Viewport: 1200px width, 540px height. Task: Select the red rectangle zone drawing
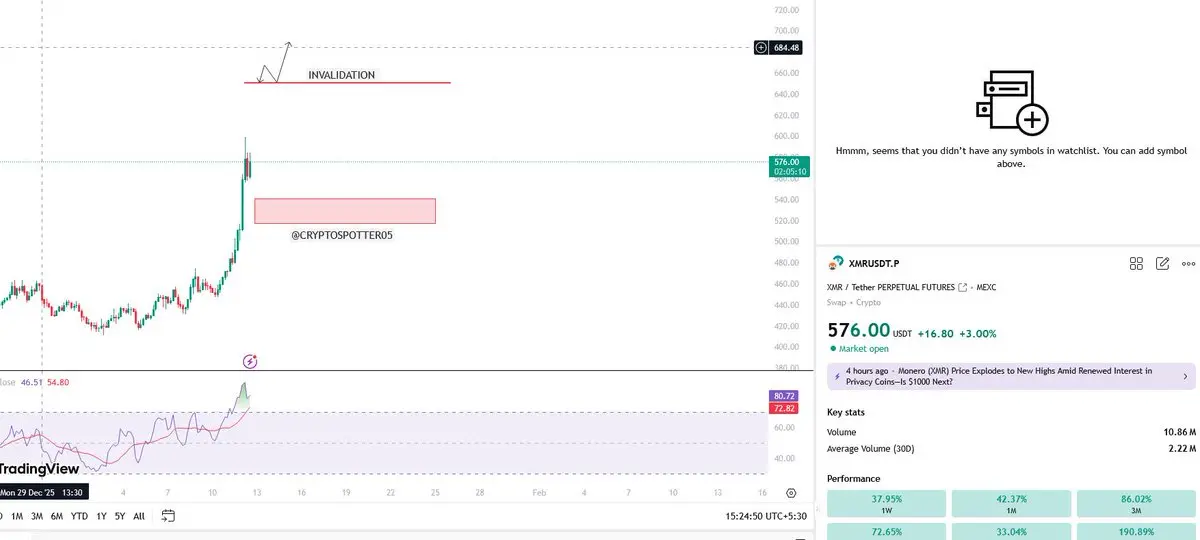345,211
